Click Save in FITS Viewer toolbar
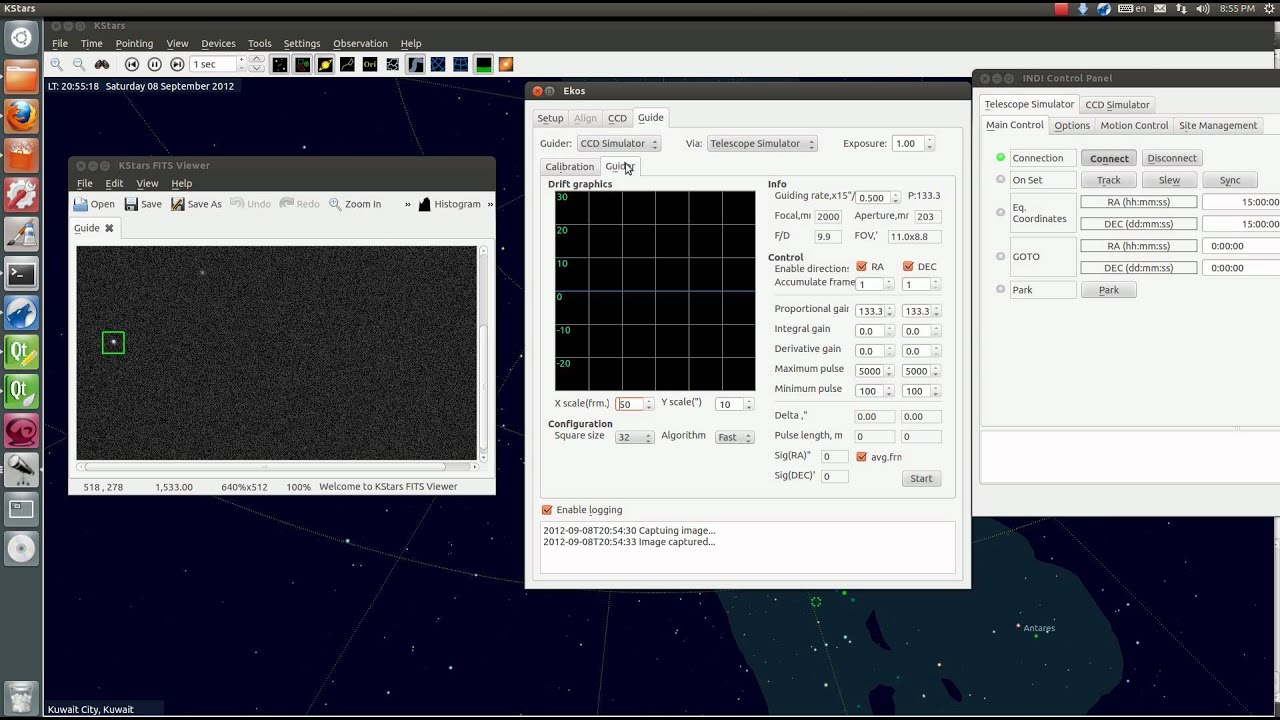1280x720 pixels. click(143, 204)
